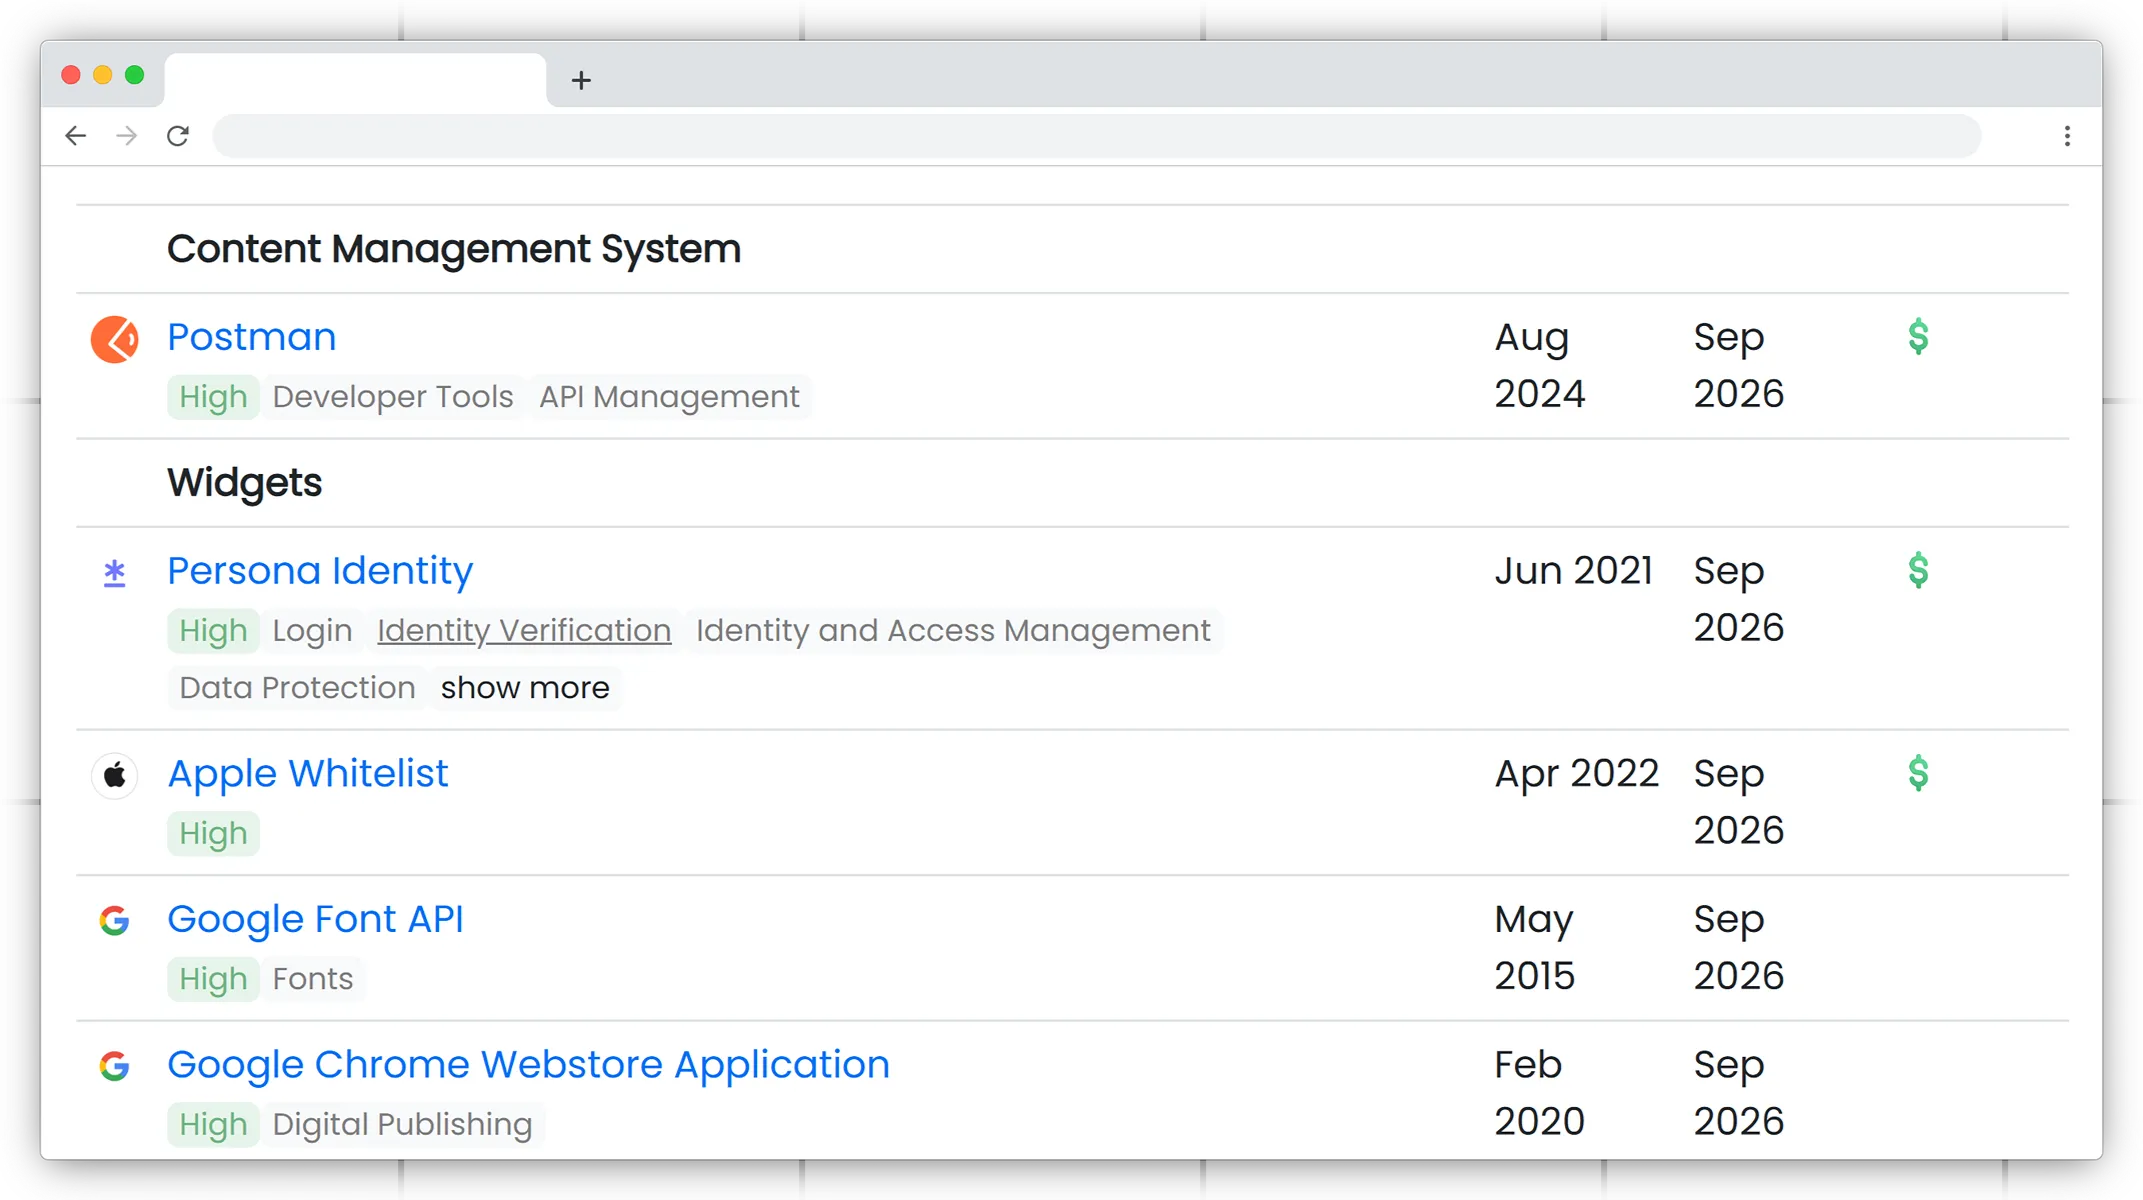Viewport: 2143px width, 1200px height.
Task: Reload the page with the refresh icon
Action: pos(178,136)
